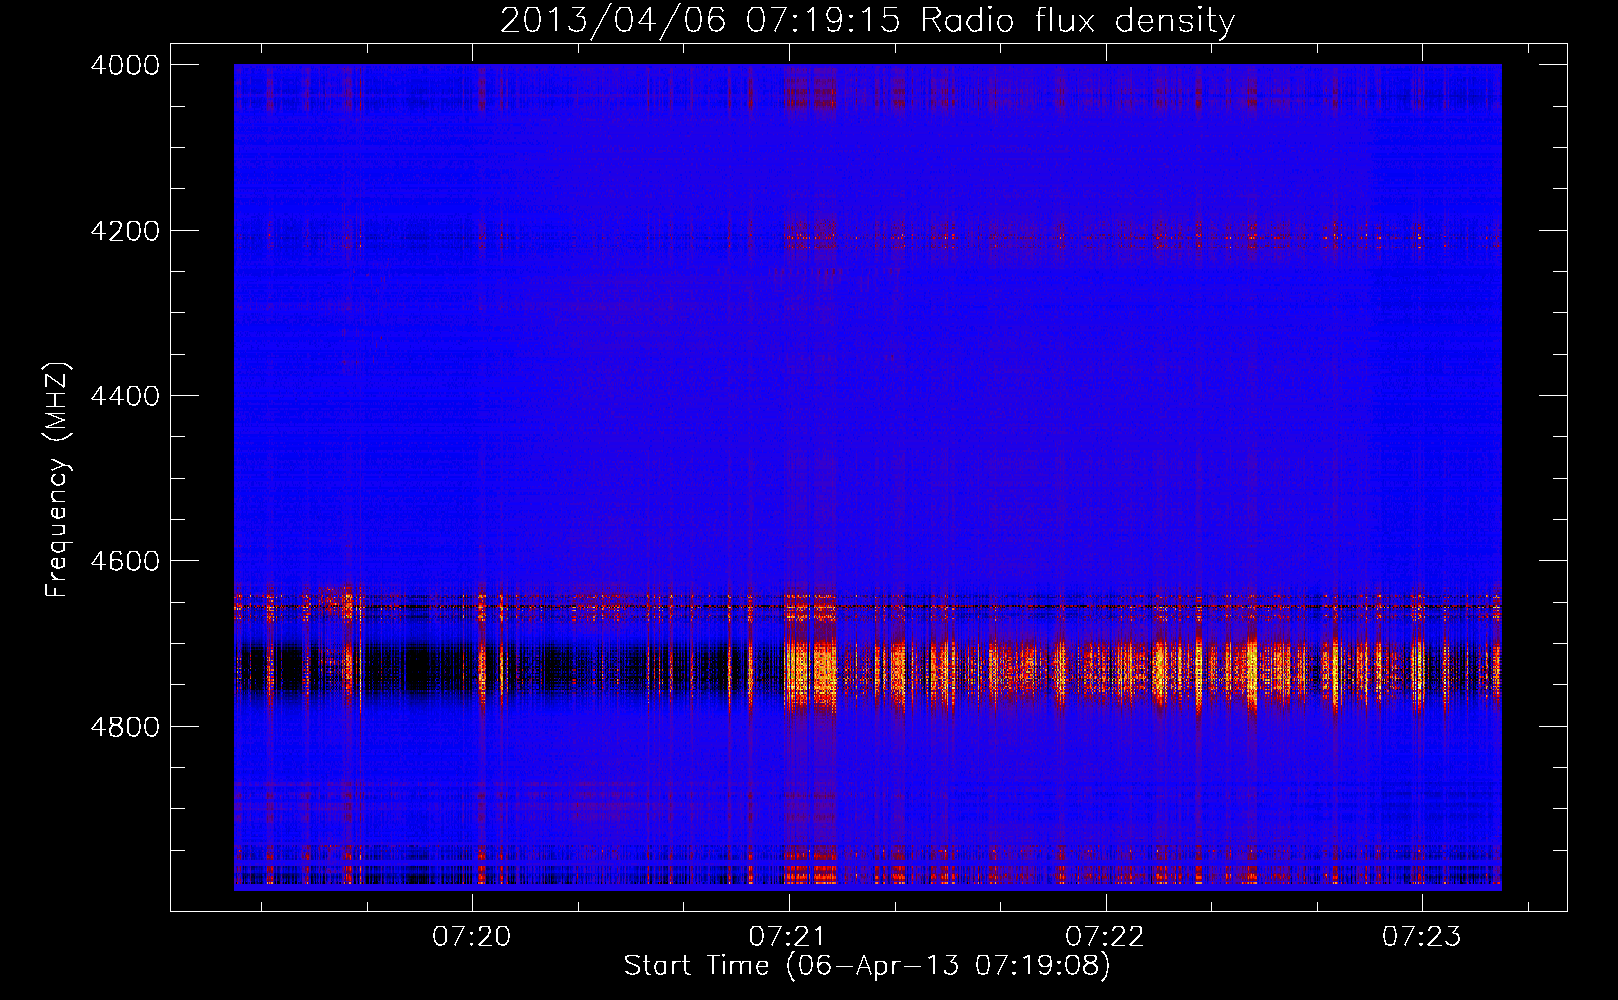
Task: Click the plot title '2013/04/06 07:19:15 Radio flux density'
Action: click(867, 20)
